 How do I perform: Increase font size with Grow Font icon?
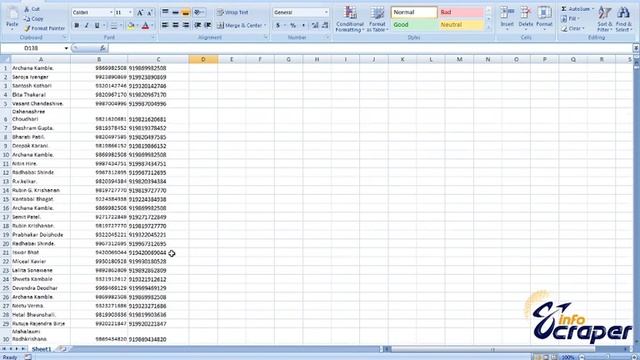click(140, 13)
